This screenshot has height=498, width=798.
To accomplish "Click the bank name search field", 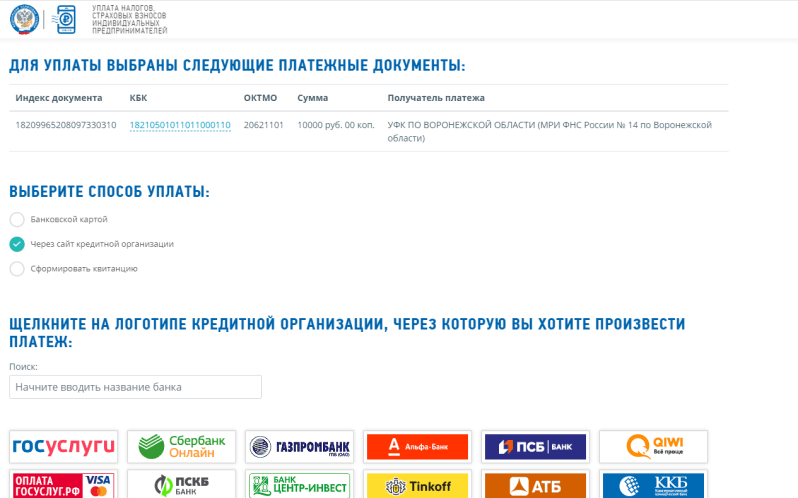I will [x=135, y=387].
